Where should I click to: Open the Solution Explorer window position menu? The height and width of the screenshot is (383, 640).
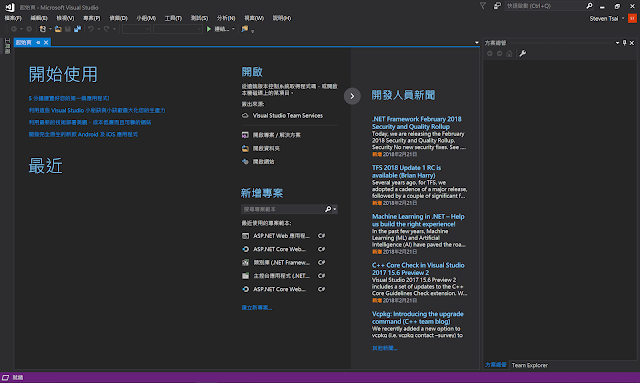617,42
